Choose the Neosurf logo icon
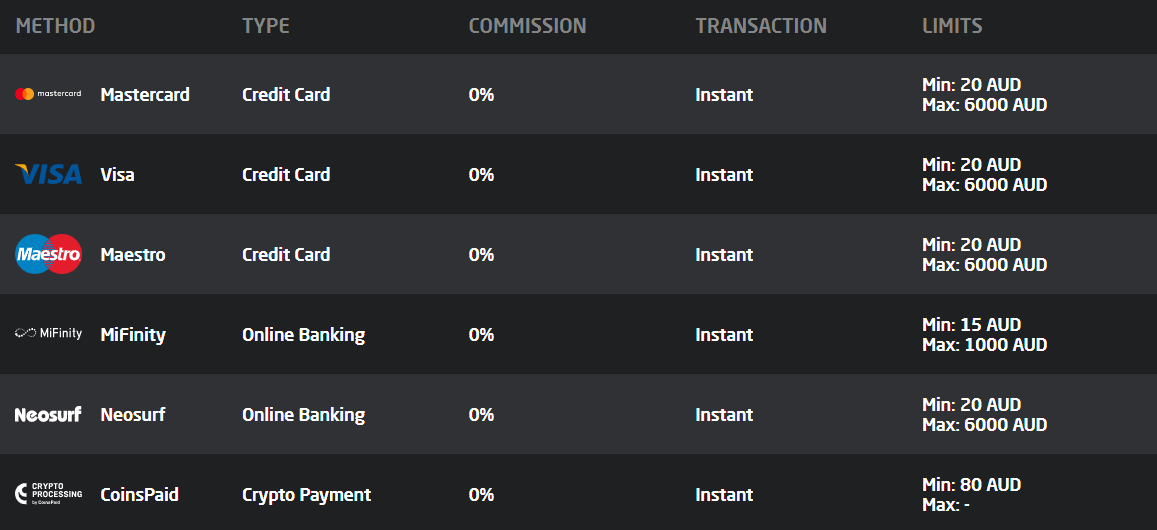This screenshot has width=1157, height=530. [48, 414]
